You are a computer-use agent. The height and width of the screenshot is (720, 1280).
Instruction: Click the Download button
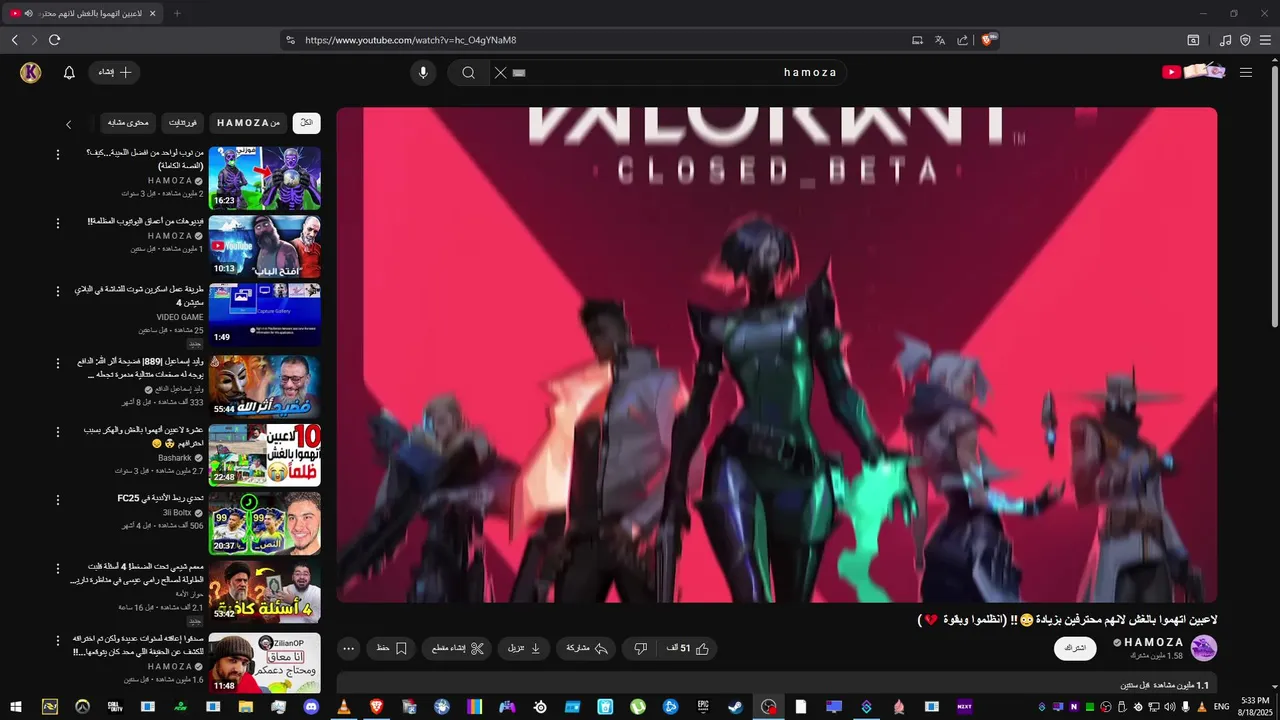(524, 648)
